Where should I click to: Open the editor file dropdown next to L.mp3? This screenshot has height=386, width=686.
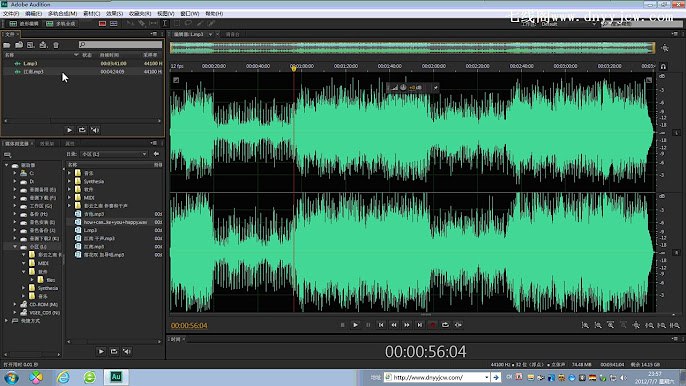click(x=210, y=34)
